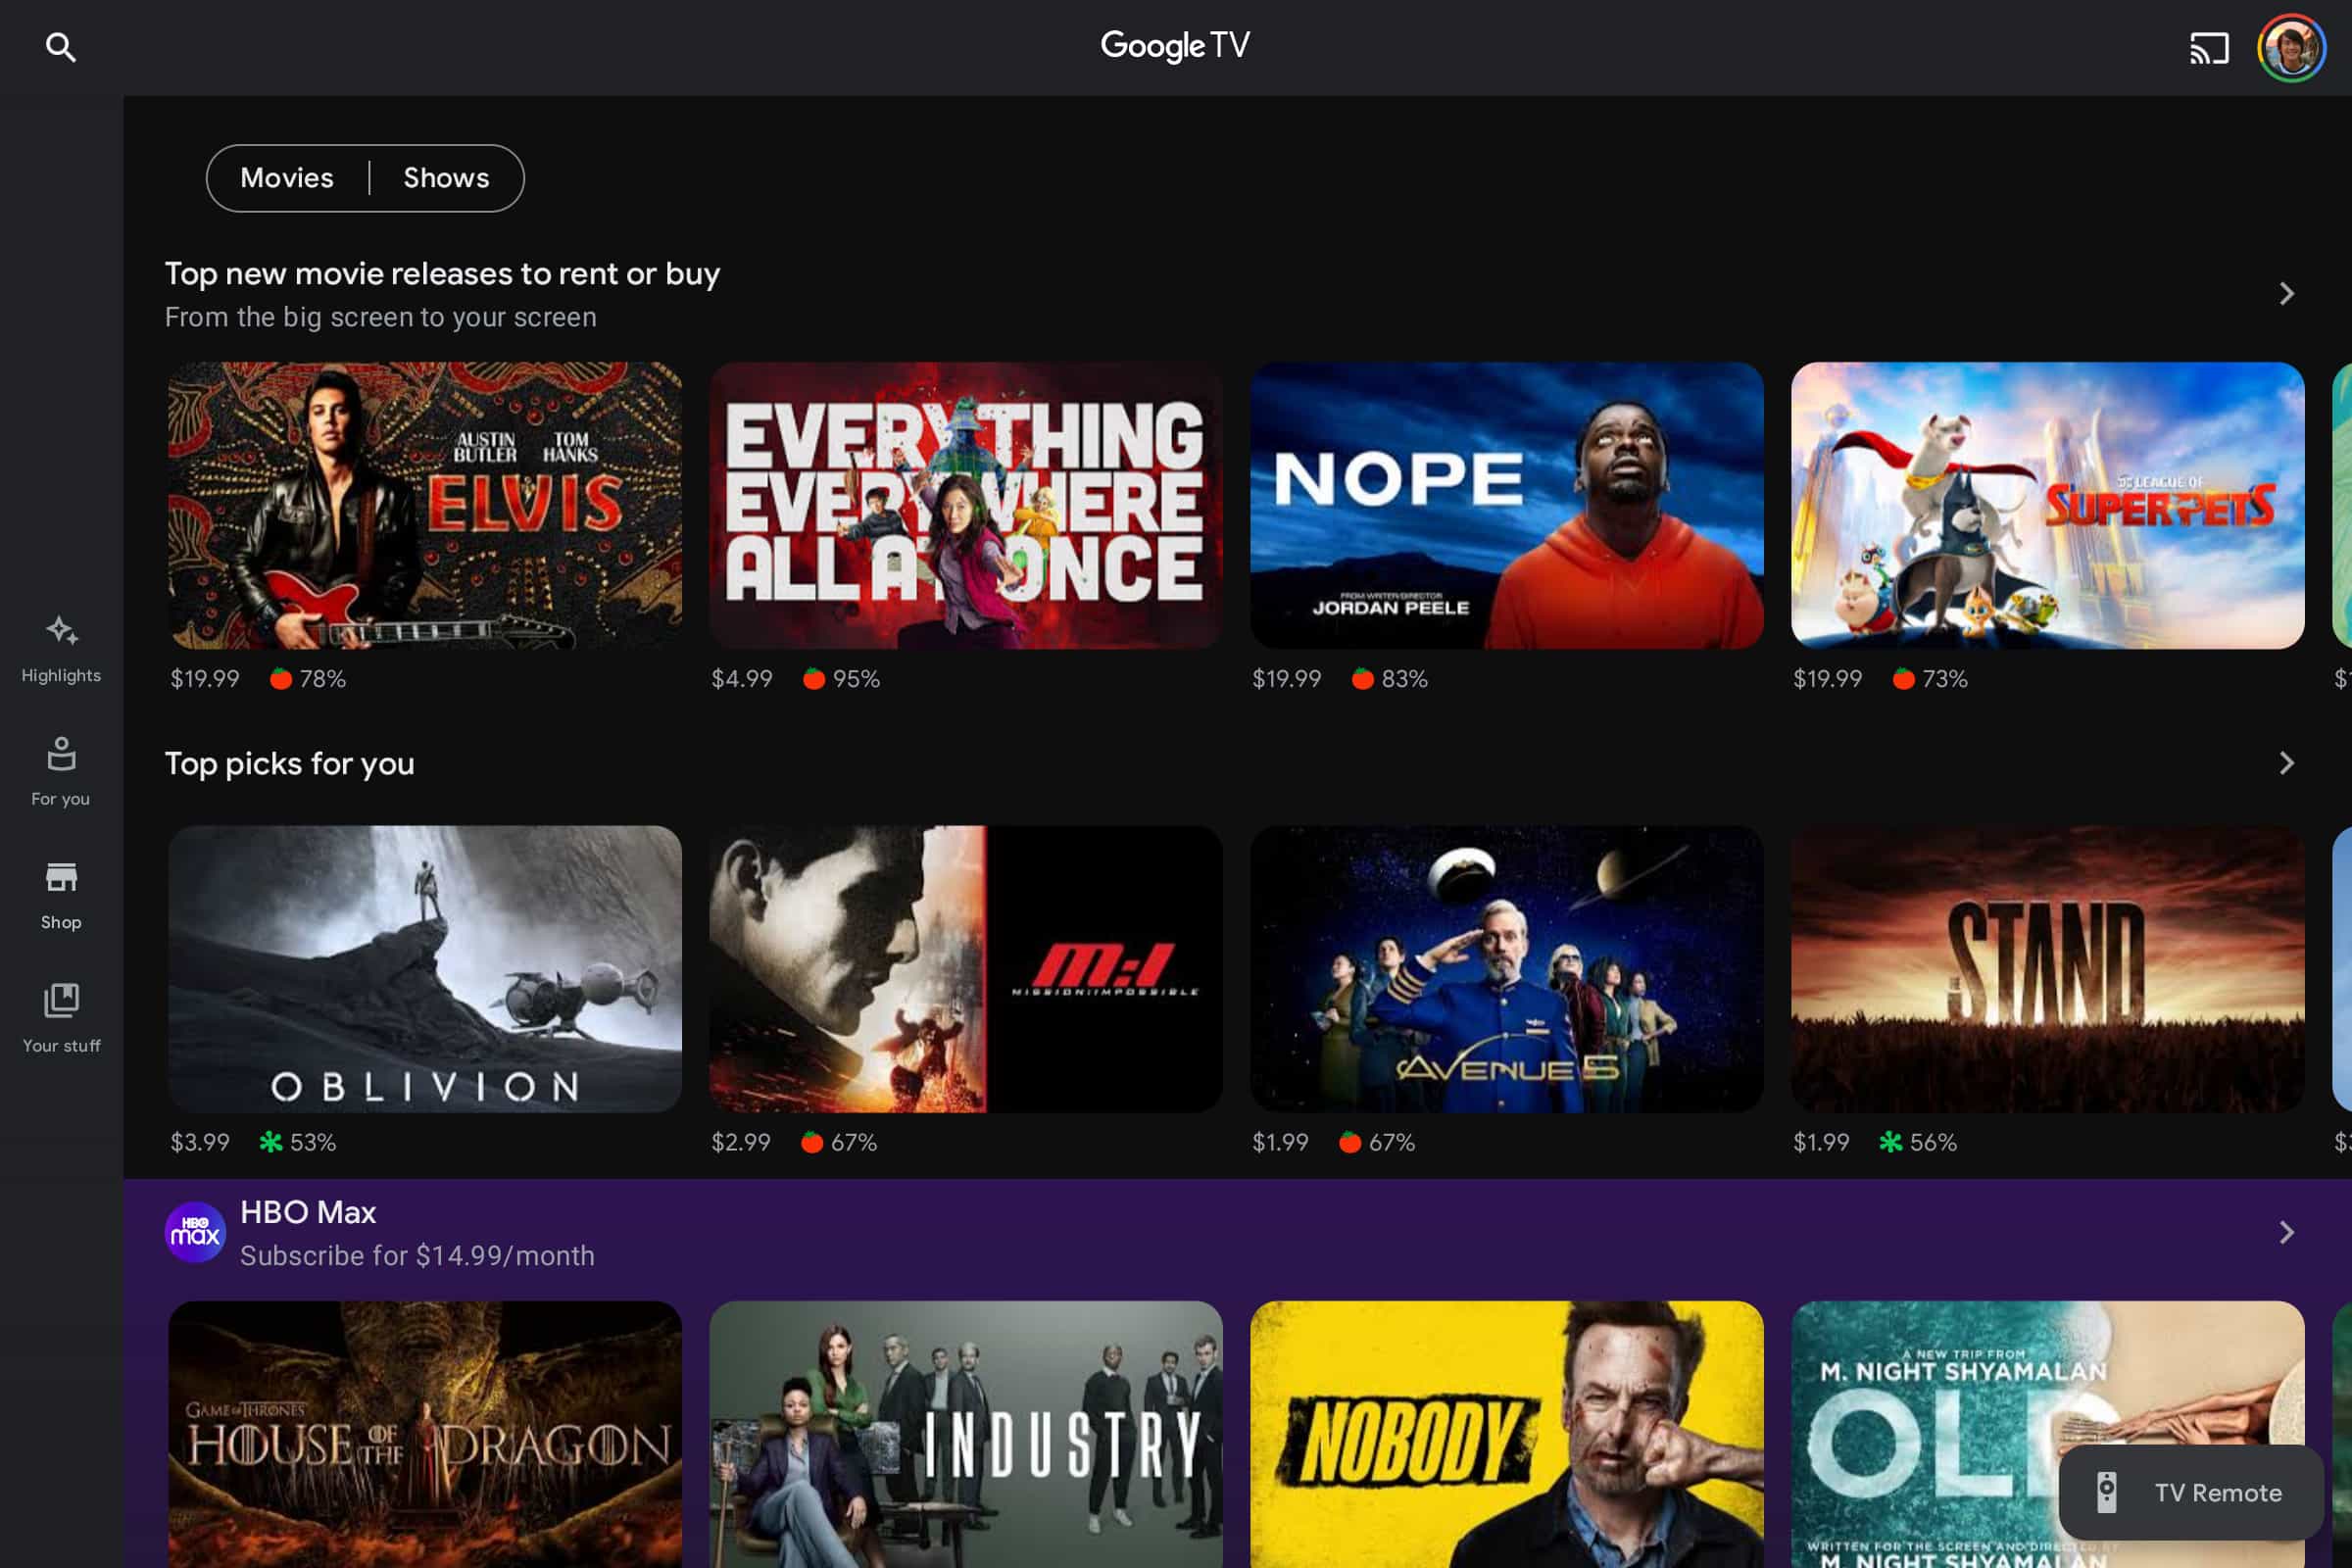Open the Elvis movie thumbnail
Viewport: 2352px width, 1568px height.
click(425, 505)
